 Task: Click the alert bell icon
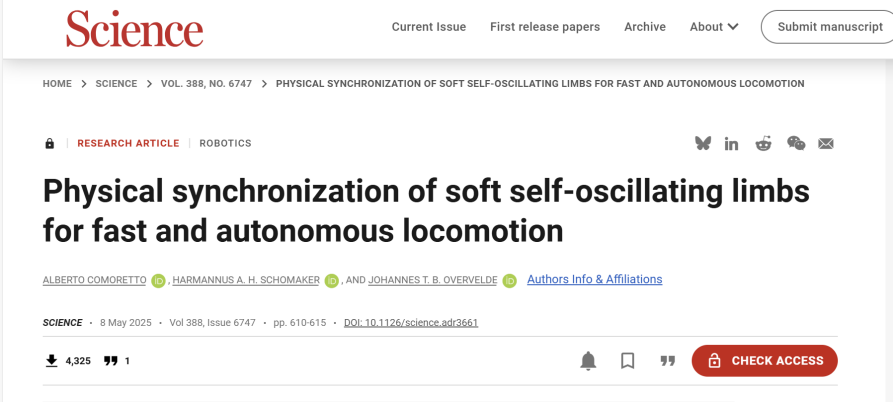point(588,361)
